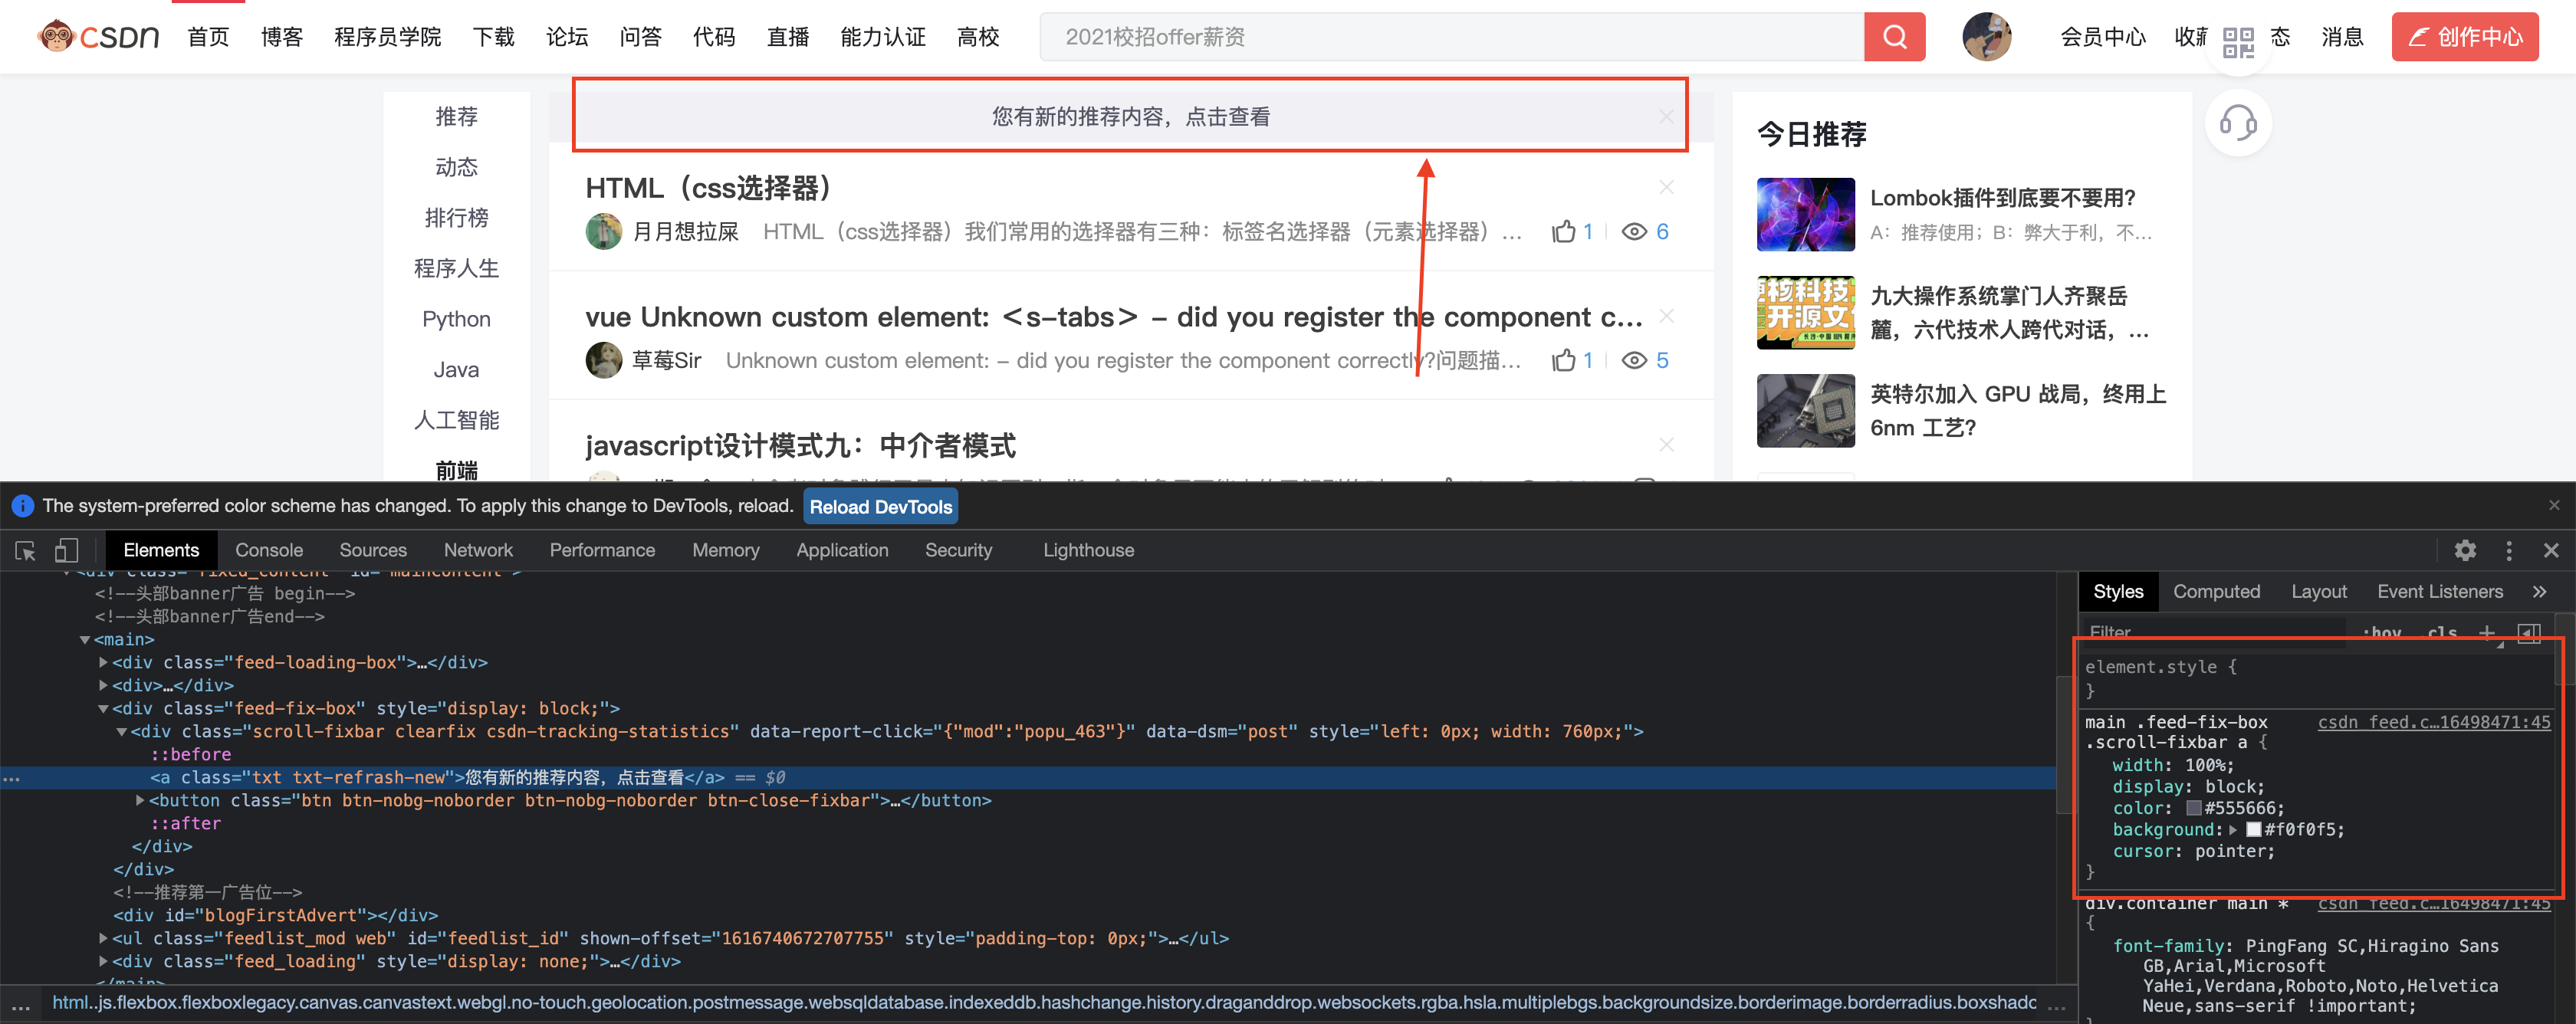Open DevTools settings gear
Screen dimensions: 2576x1024
2467,550
